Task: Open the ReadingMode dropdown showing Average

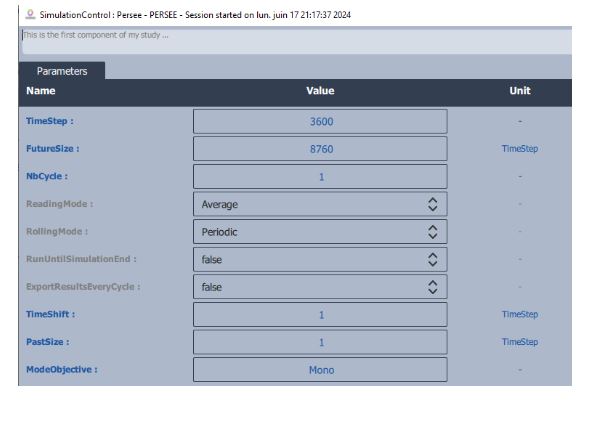Action: pyautogui.click(x=320, y=204)
